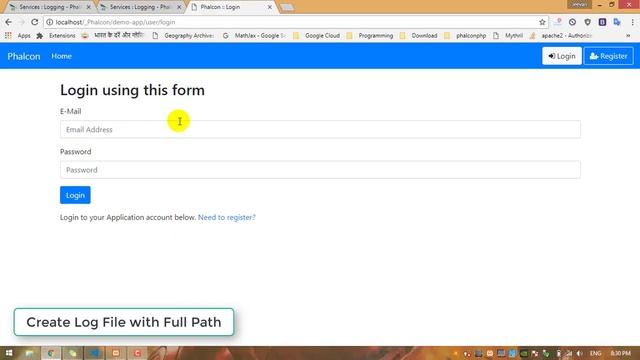Click the ENG language indicator
Viewport: 640px width, 360px height.
[x=596, y=353]
